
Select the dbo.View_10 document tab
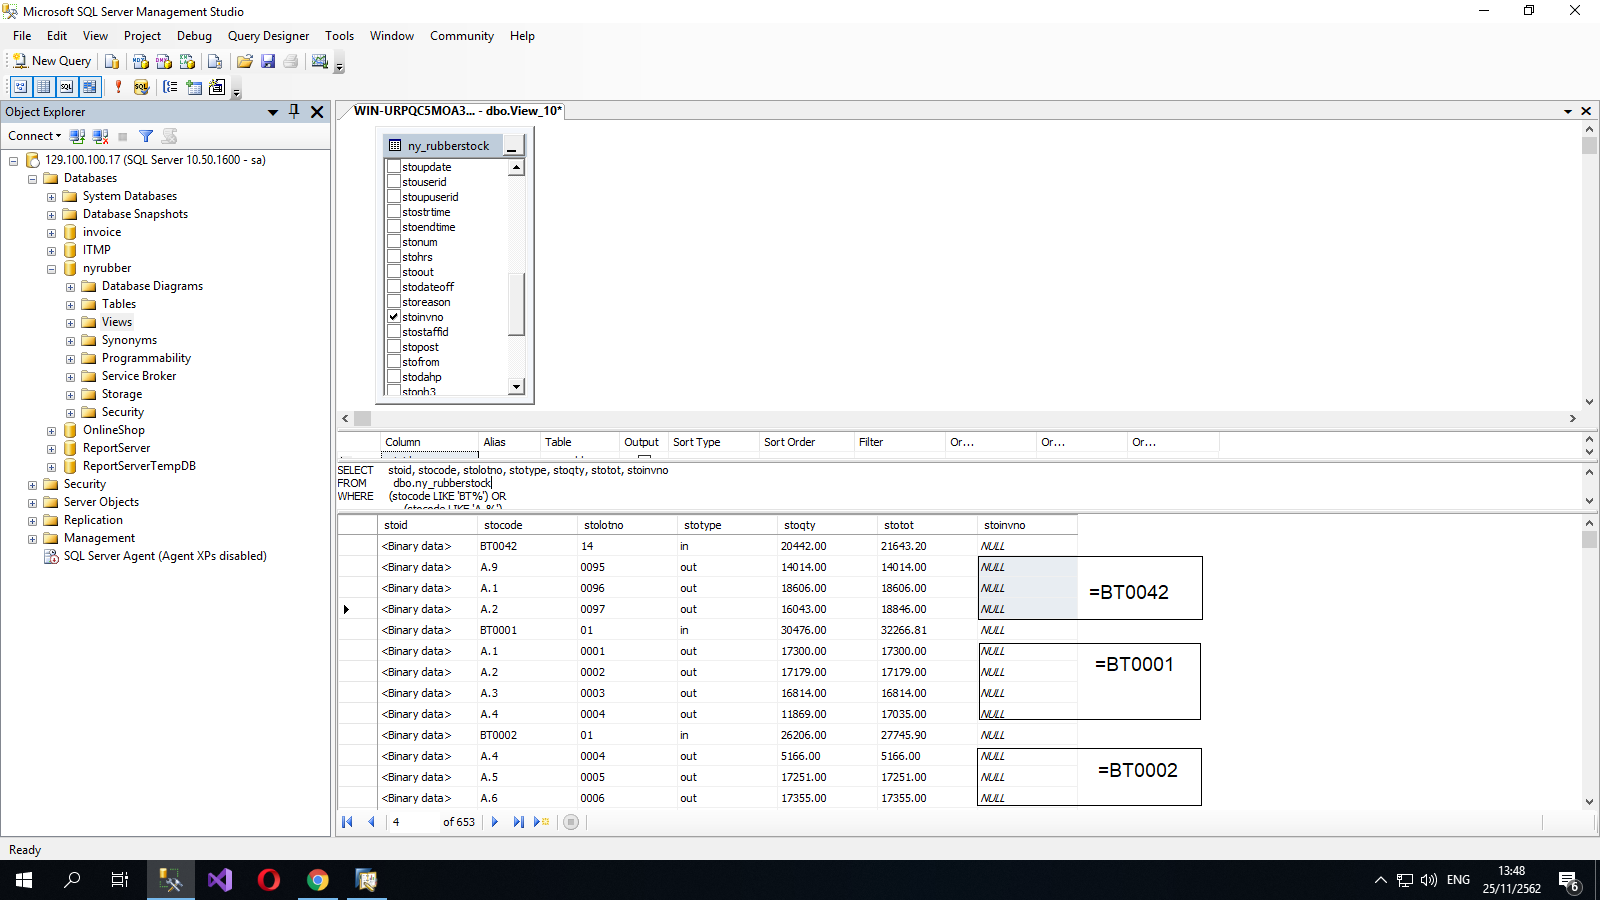[458, 111]
